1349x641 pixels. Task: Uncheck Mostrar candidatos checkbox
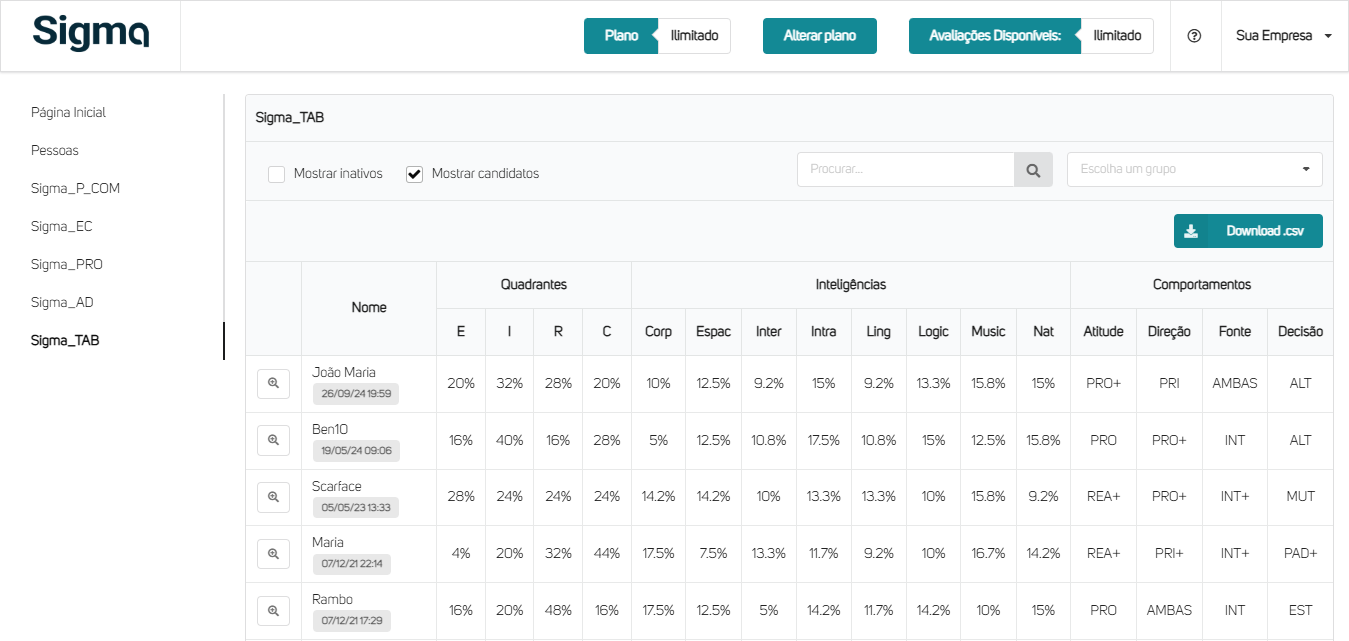pyautogui.click(x=415, y=174)
